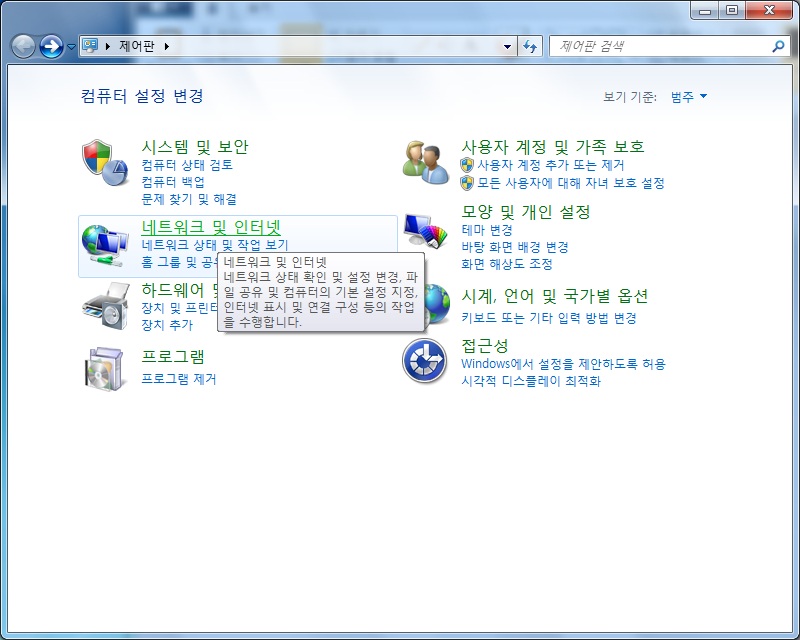This screenshot has height=640, width=800.
Task: Click 모든 사용자에 대해 자녀 보호 설정
Action: coord(571,183)
